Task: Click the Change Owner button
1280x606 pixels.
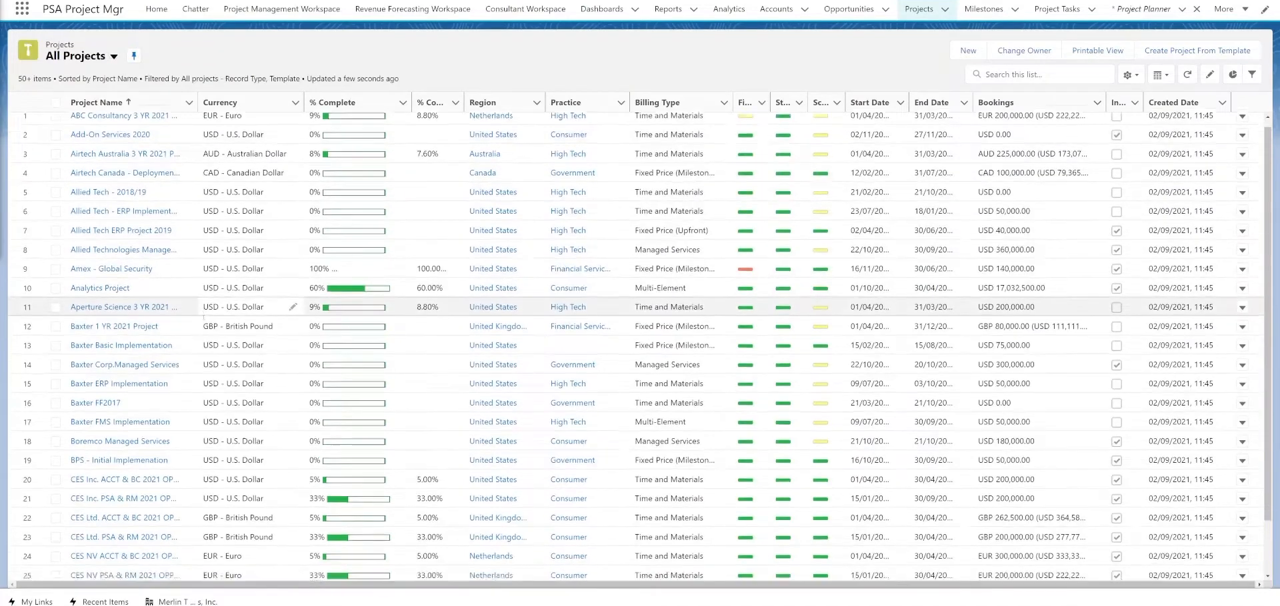Action: (1024, 51)
